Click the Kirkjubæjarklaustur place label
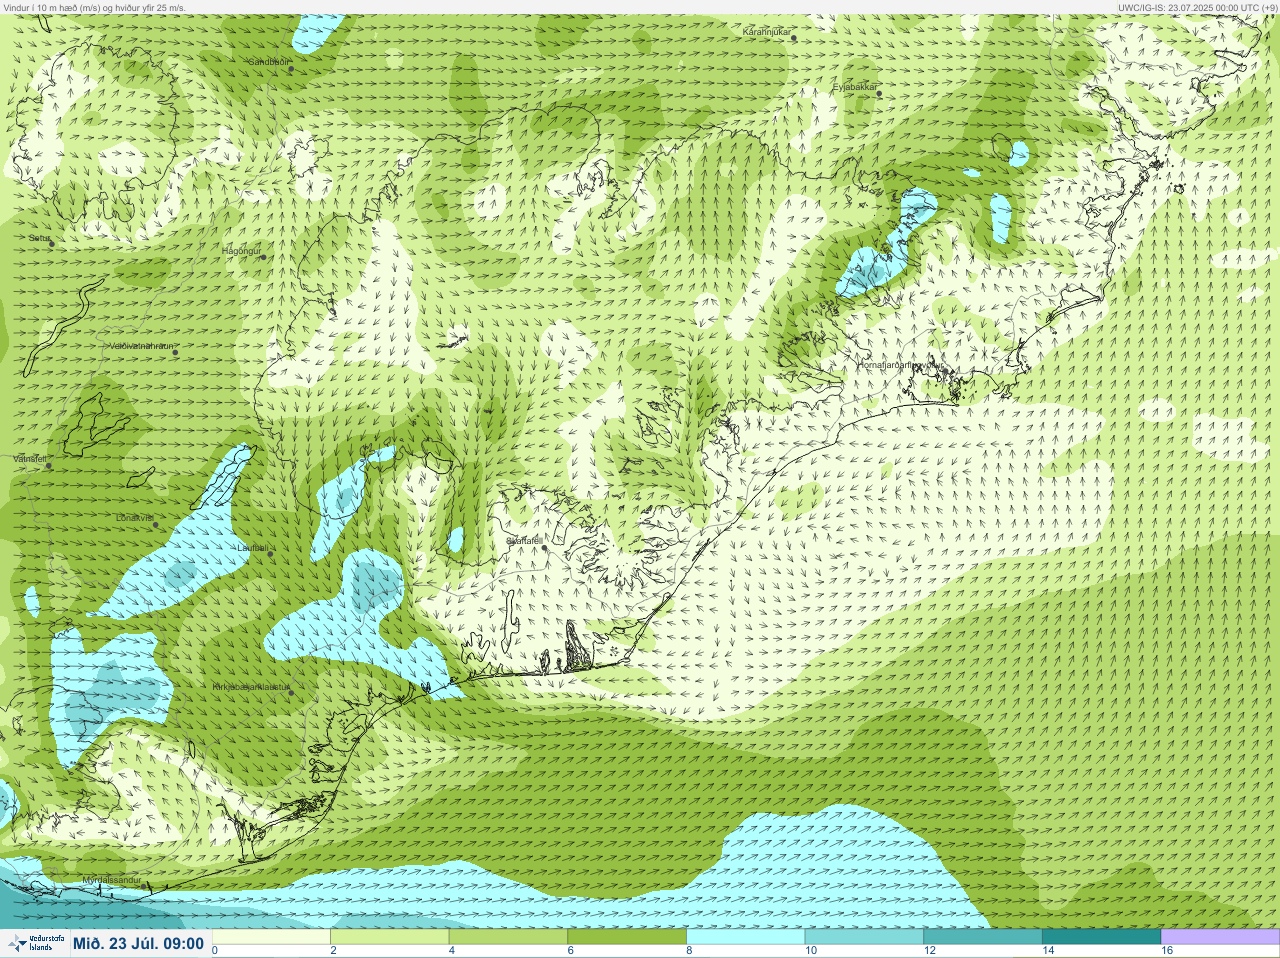1280x958 pixels. pyautogui.click(x=251, y=688)
